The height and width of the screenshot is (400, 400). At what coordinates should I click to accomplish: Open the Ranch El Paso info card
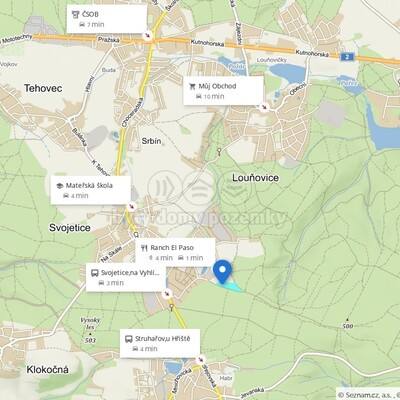pos(175,252)
